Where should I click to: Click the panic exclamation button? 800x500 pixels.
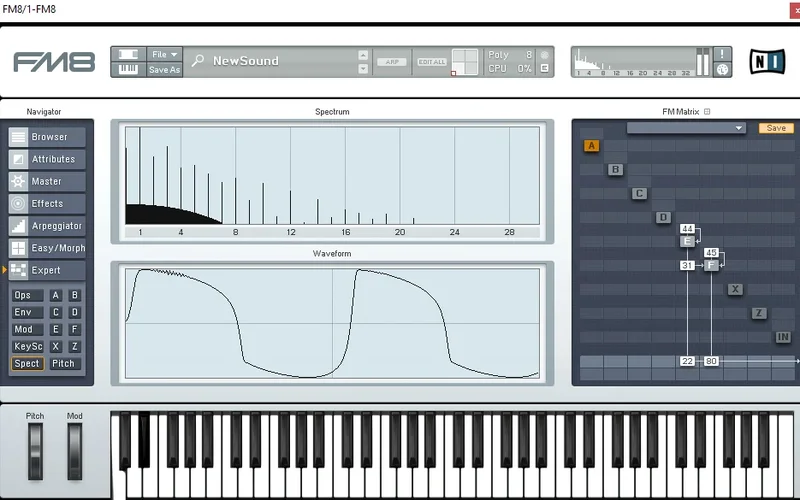(x=722, y=54)
